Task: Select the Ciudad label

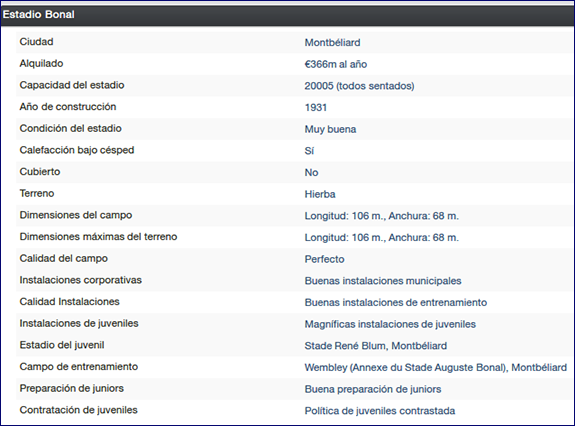Action: coord(36,42)
